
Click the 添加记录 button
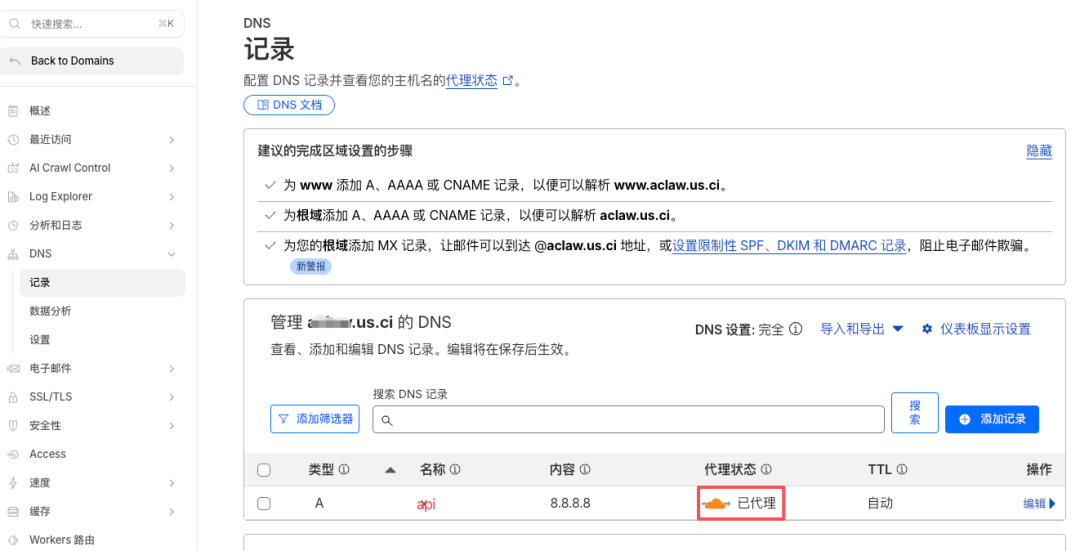pos(991,419)
